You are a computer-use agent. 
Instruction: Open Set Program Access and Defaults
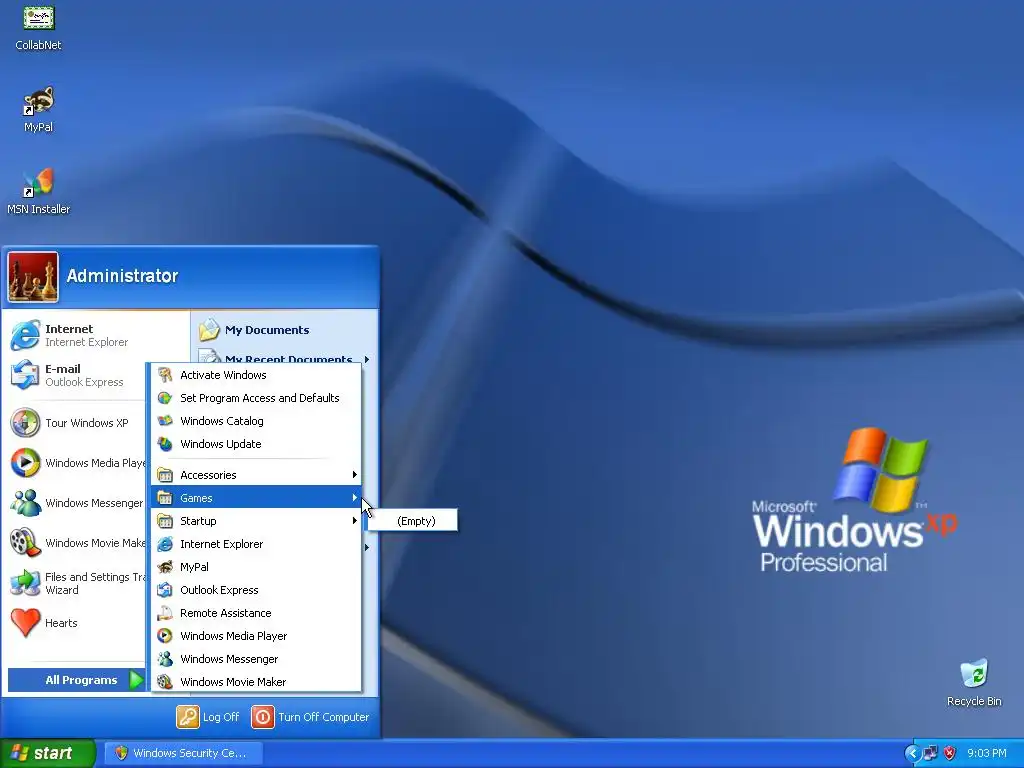coord(256,398)
